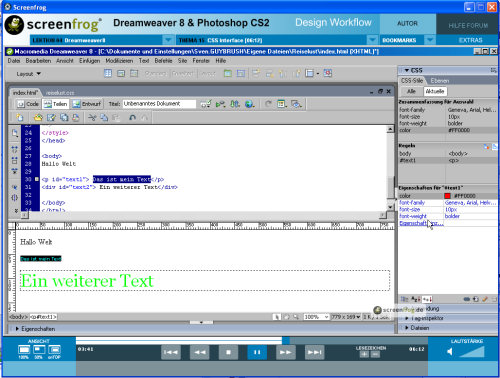The width and height of the screenshot is (500, 378).
Task: Adjust the Lautstärke volume slider
Action: (472, 351)
